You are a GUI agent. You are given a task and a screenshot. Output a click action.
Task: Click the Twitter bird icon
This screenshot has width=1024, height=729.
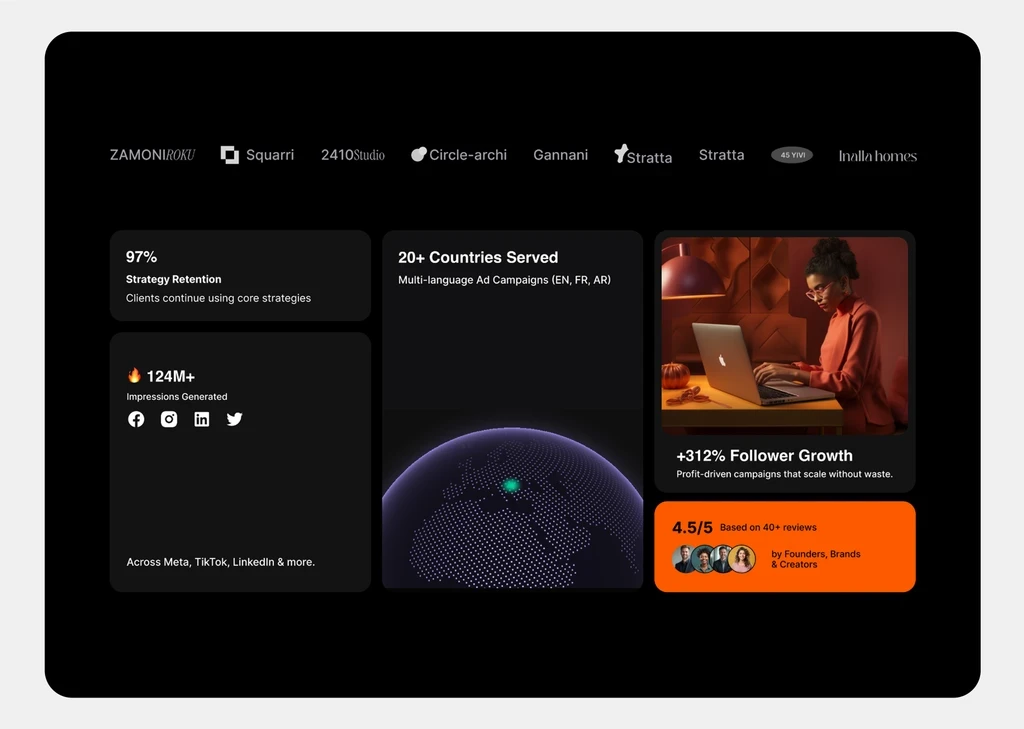234,419
